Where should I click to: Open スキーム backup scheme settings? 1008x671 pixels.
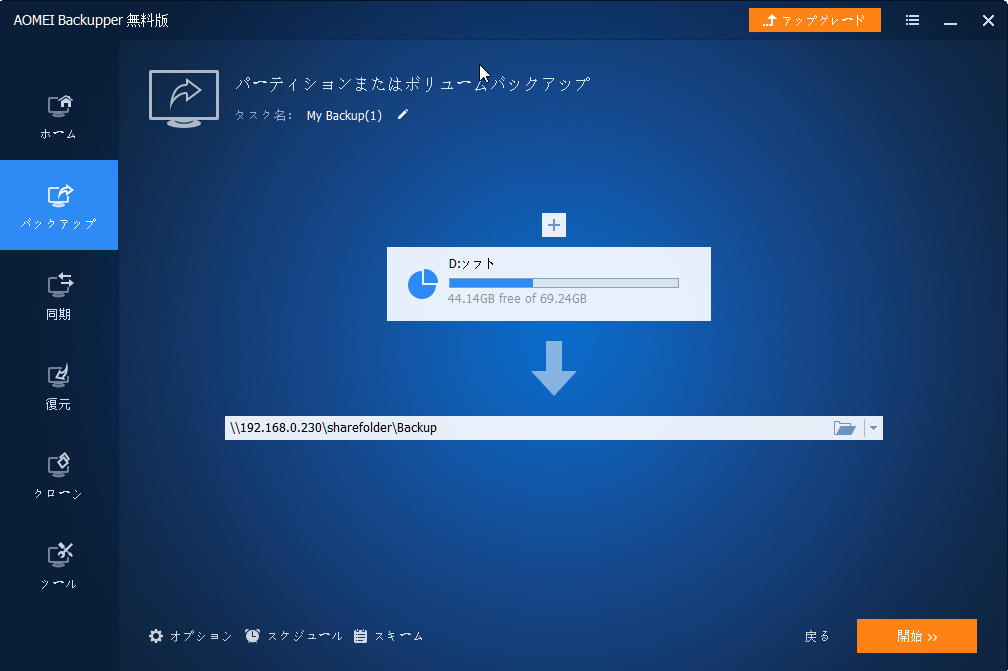coord(388,636)
